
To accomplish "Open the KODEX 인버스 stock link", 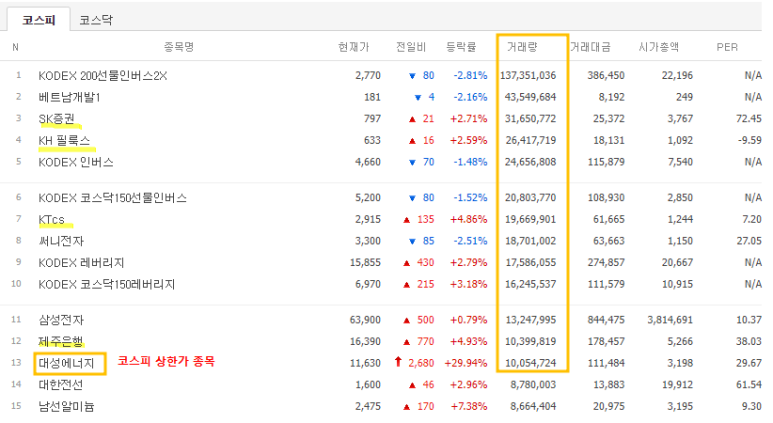I will tap(76, 162).
